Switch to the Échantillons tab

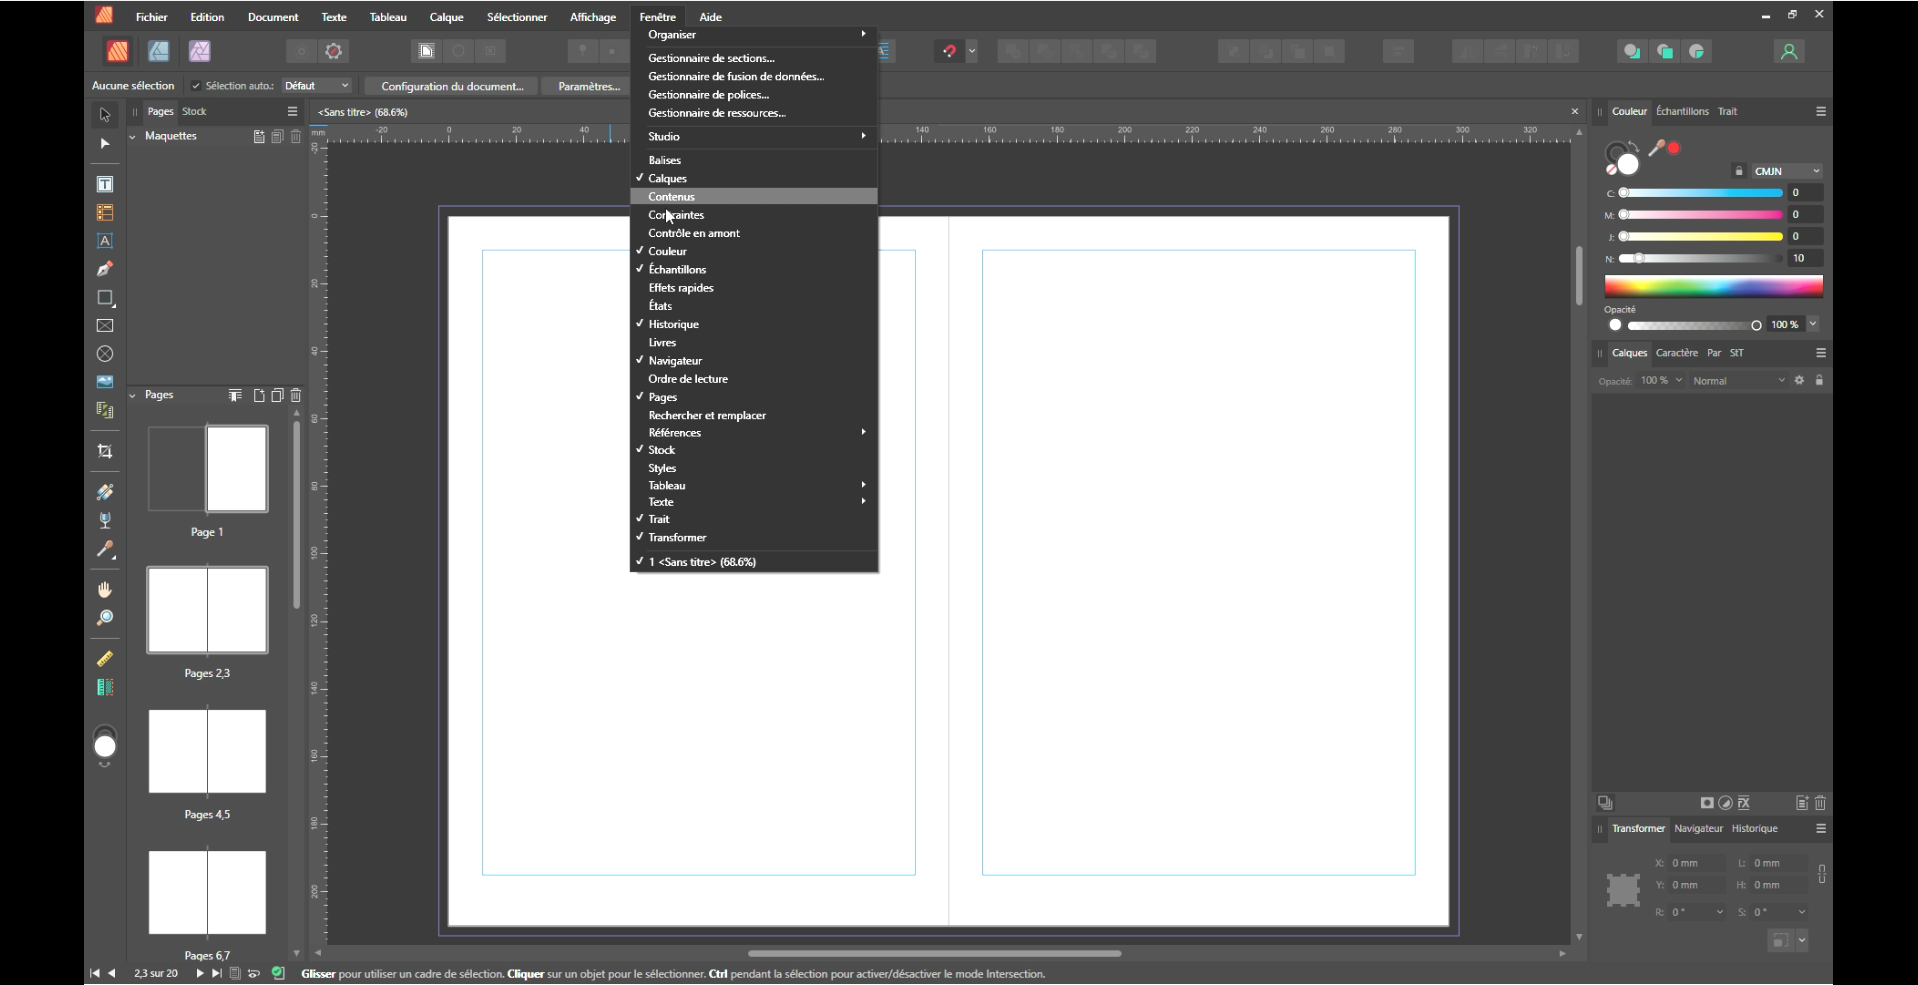[1682, 111]
